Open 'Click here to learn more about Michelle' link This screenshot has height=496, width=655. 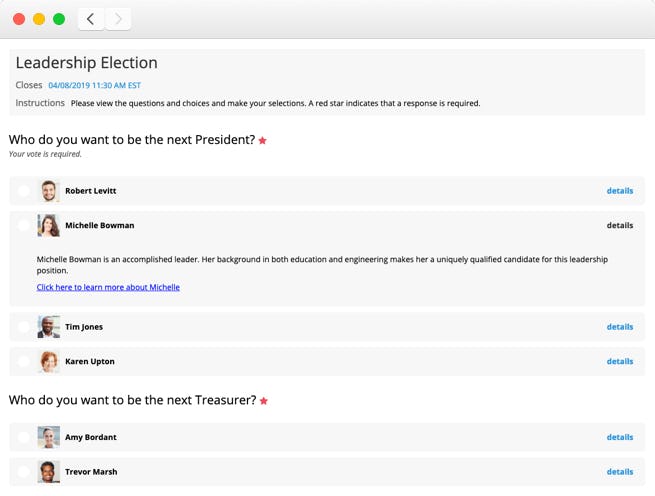(x=108, y=287)
